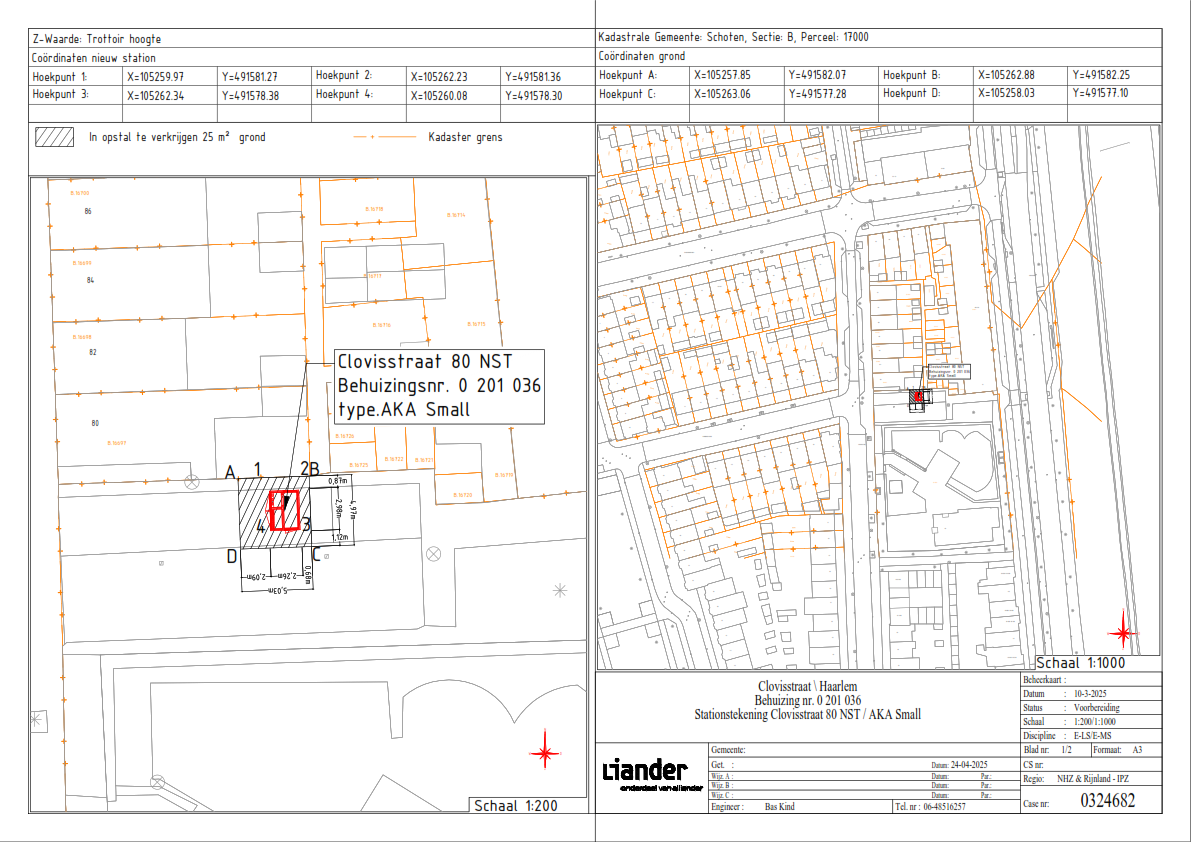Click the gray asterisk symbol on left map
This screenshot has height=842, width=1191.
[x=560, y=590]
